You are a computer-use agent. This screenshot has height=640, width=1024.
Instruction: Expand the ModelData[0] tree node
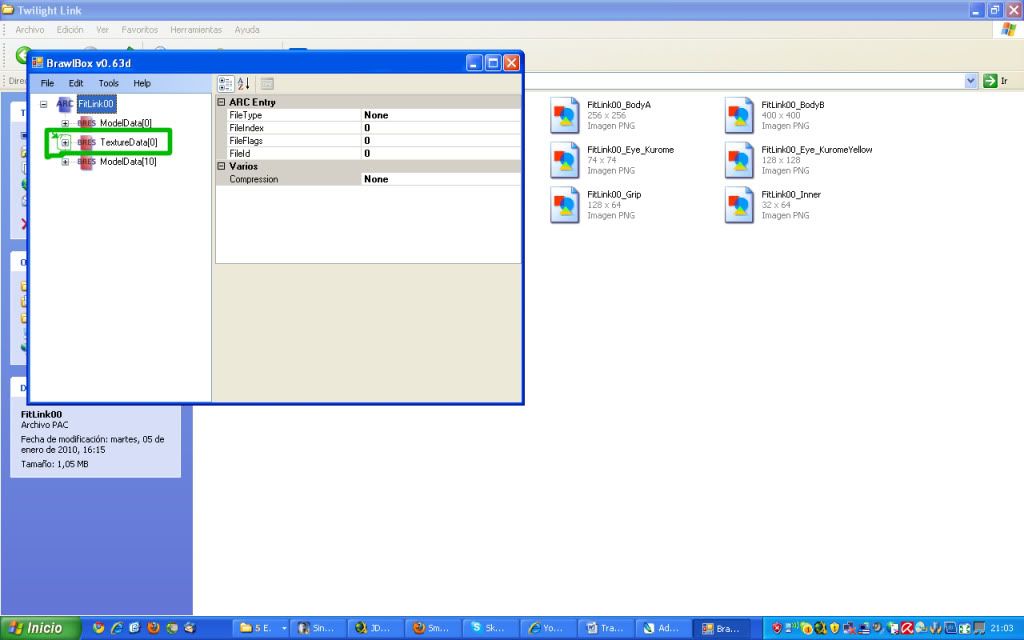point(65,123)
